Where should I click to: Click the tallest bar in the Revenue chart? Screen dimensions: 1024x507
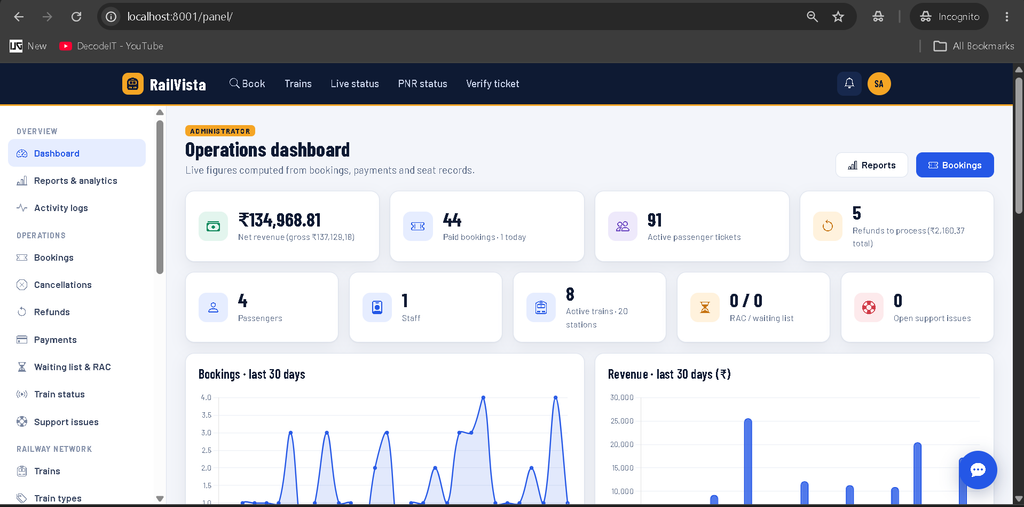[x=748, y=462]
